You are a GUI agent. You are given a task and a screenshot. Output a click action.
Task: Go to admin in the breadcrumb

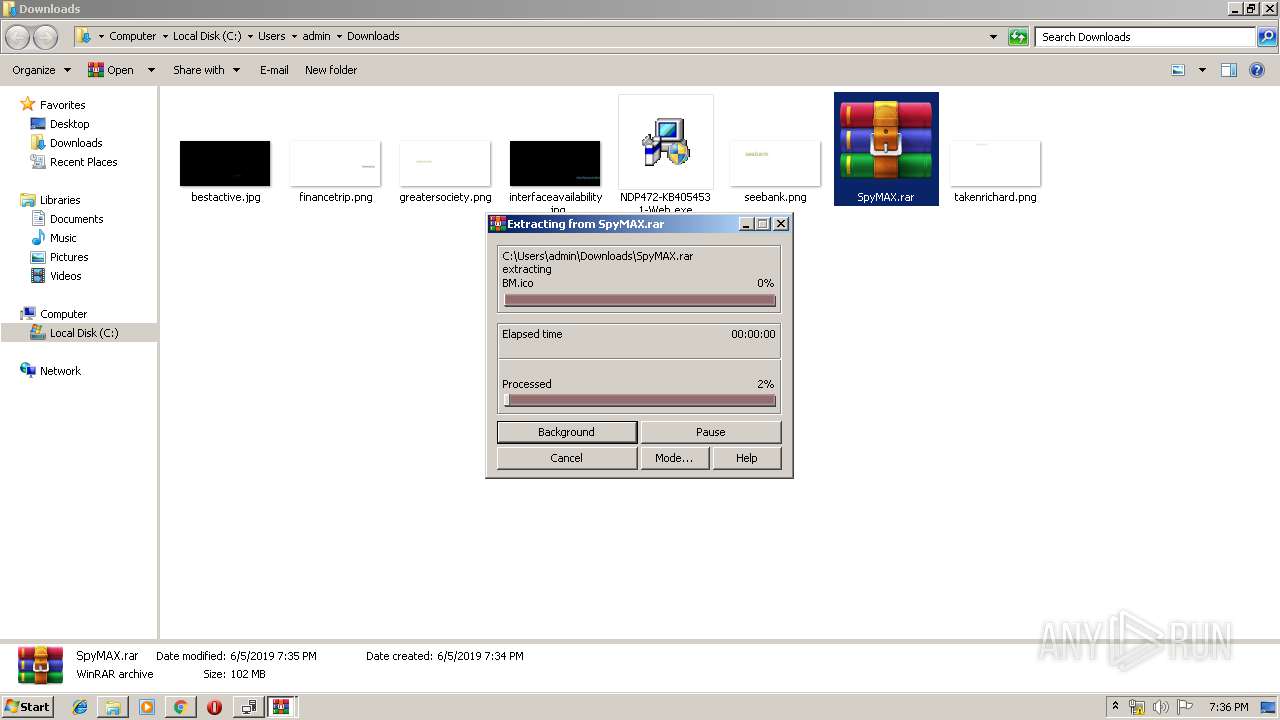point(316,36)
